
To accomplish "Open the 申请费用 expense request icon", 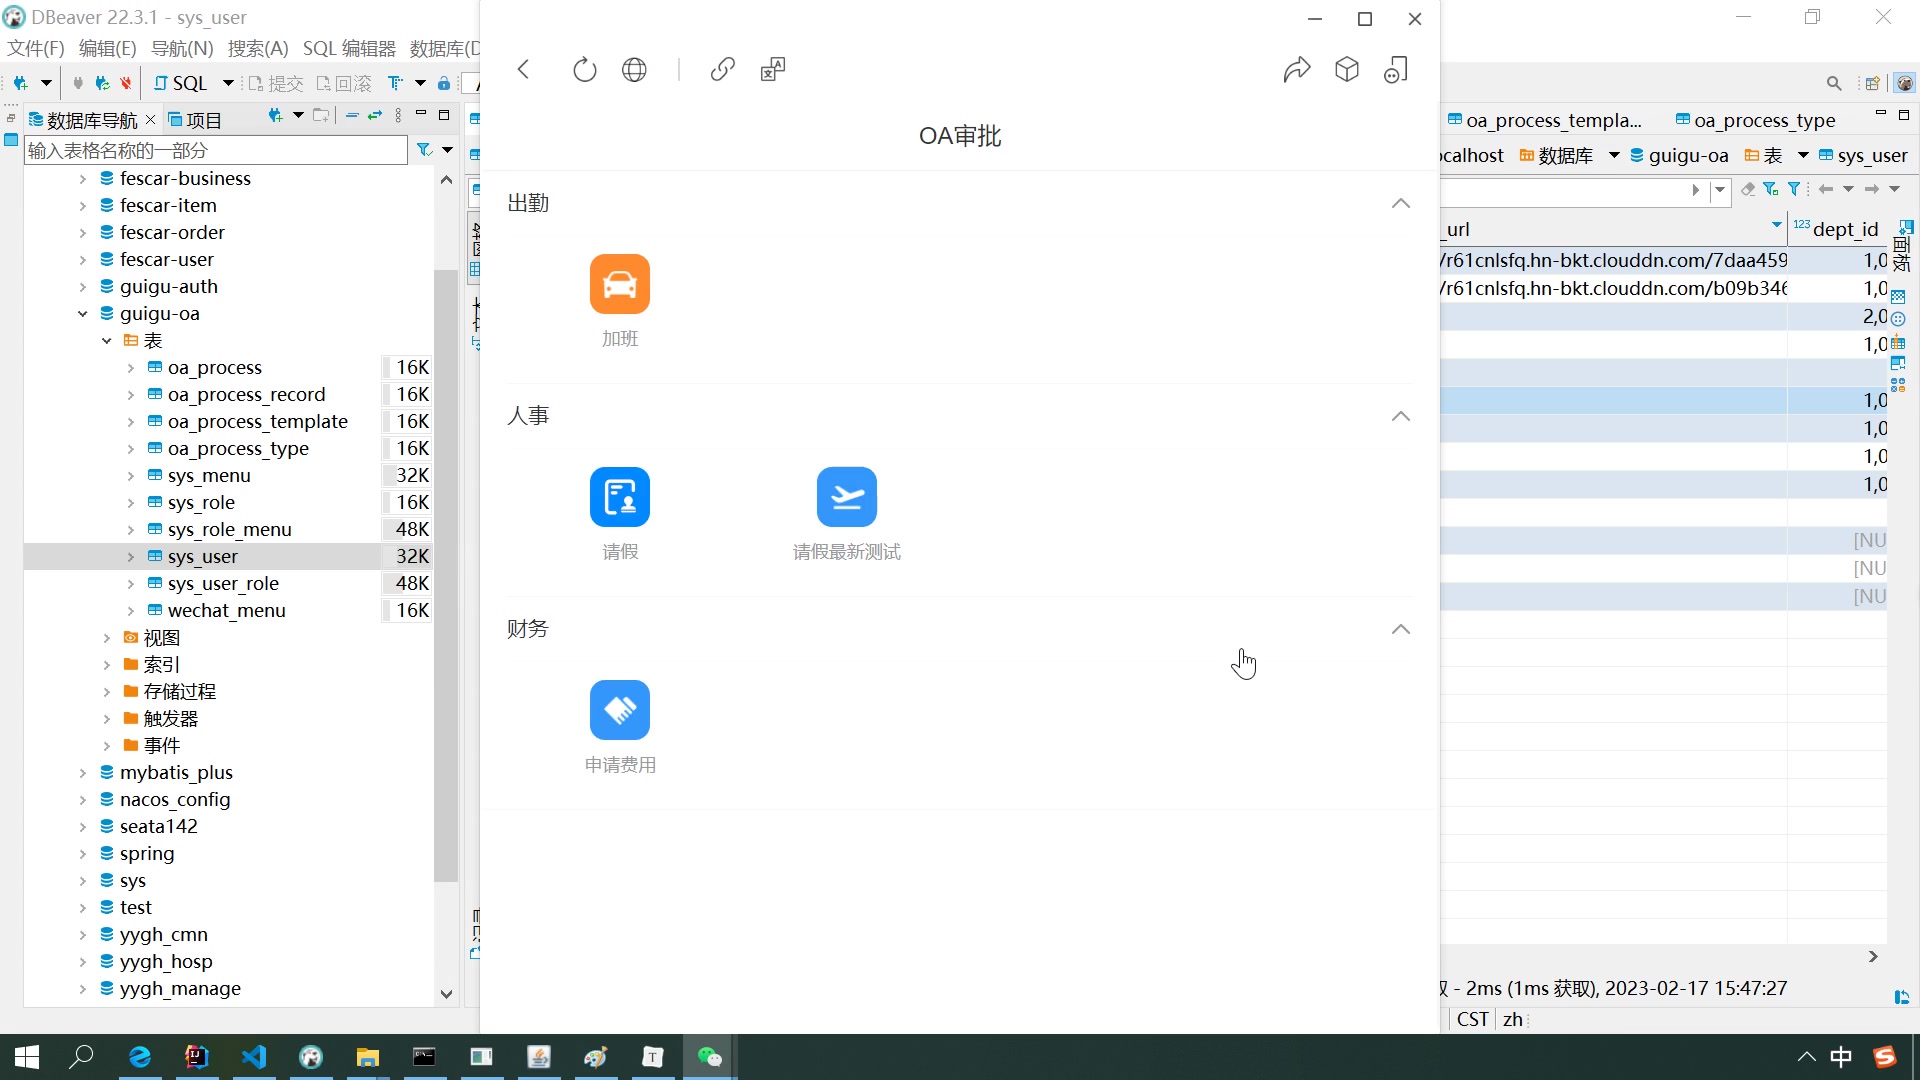I will coord(620,710).
